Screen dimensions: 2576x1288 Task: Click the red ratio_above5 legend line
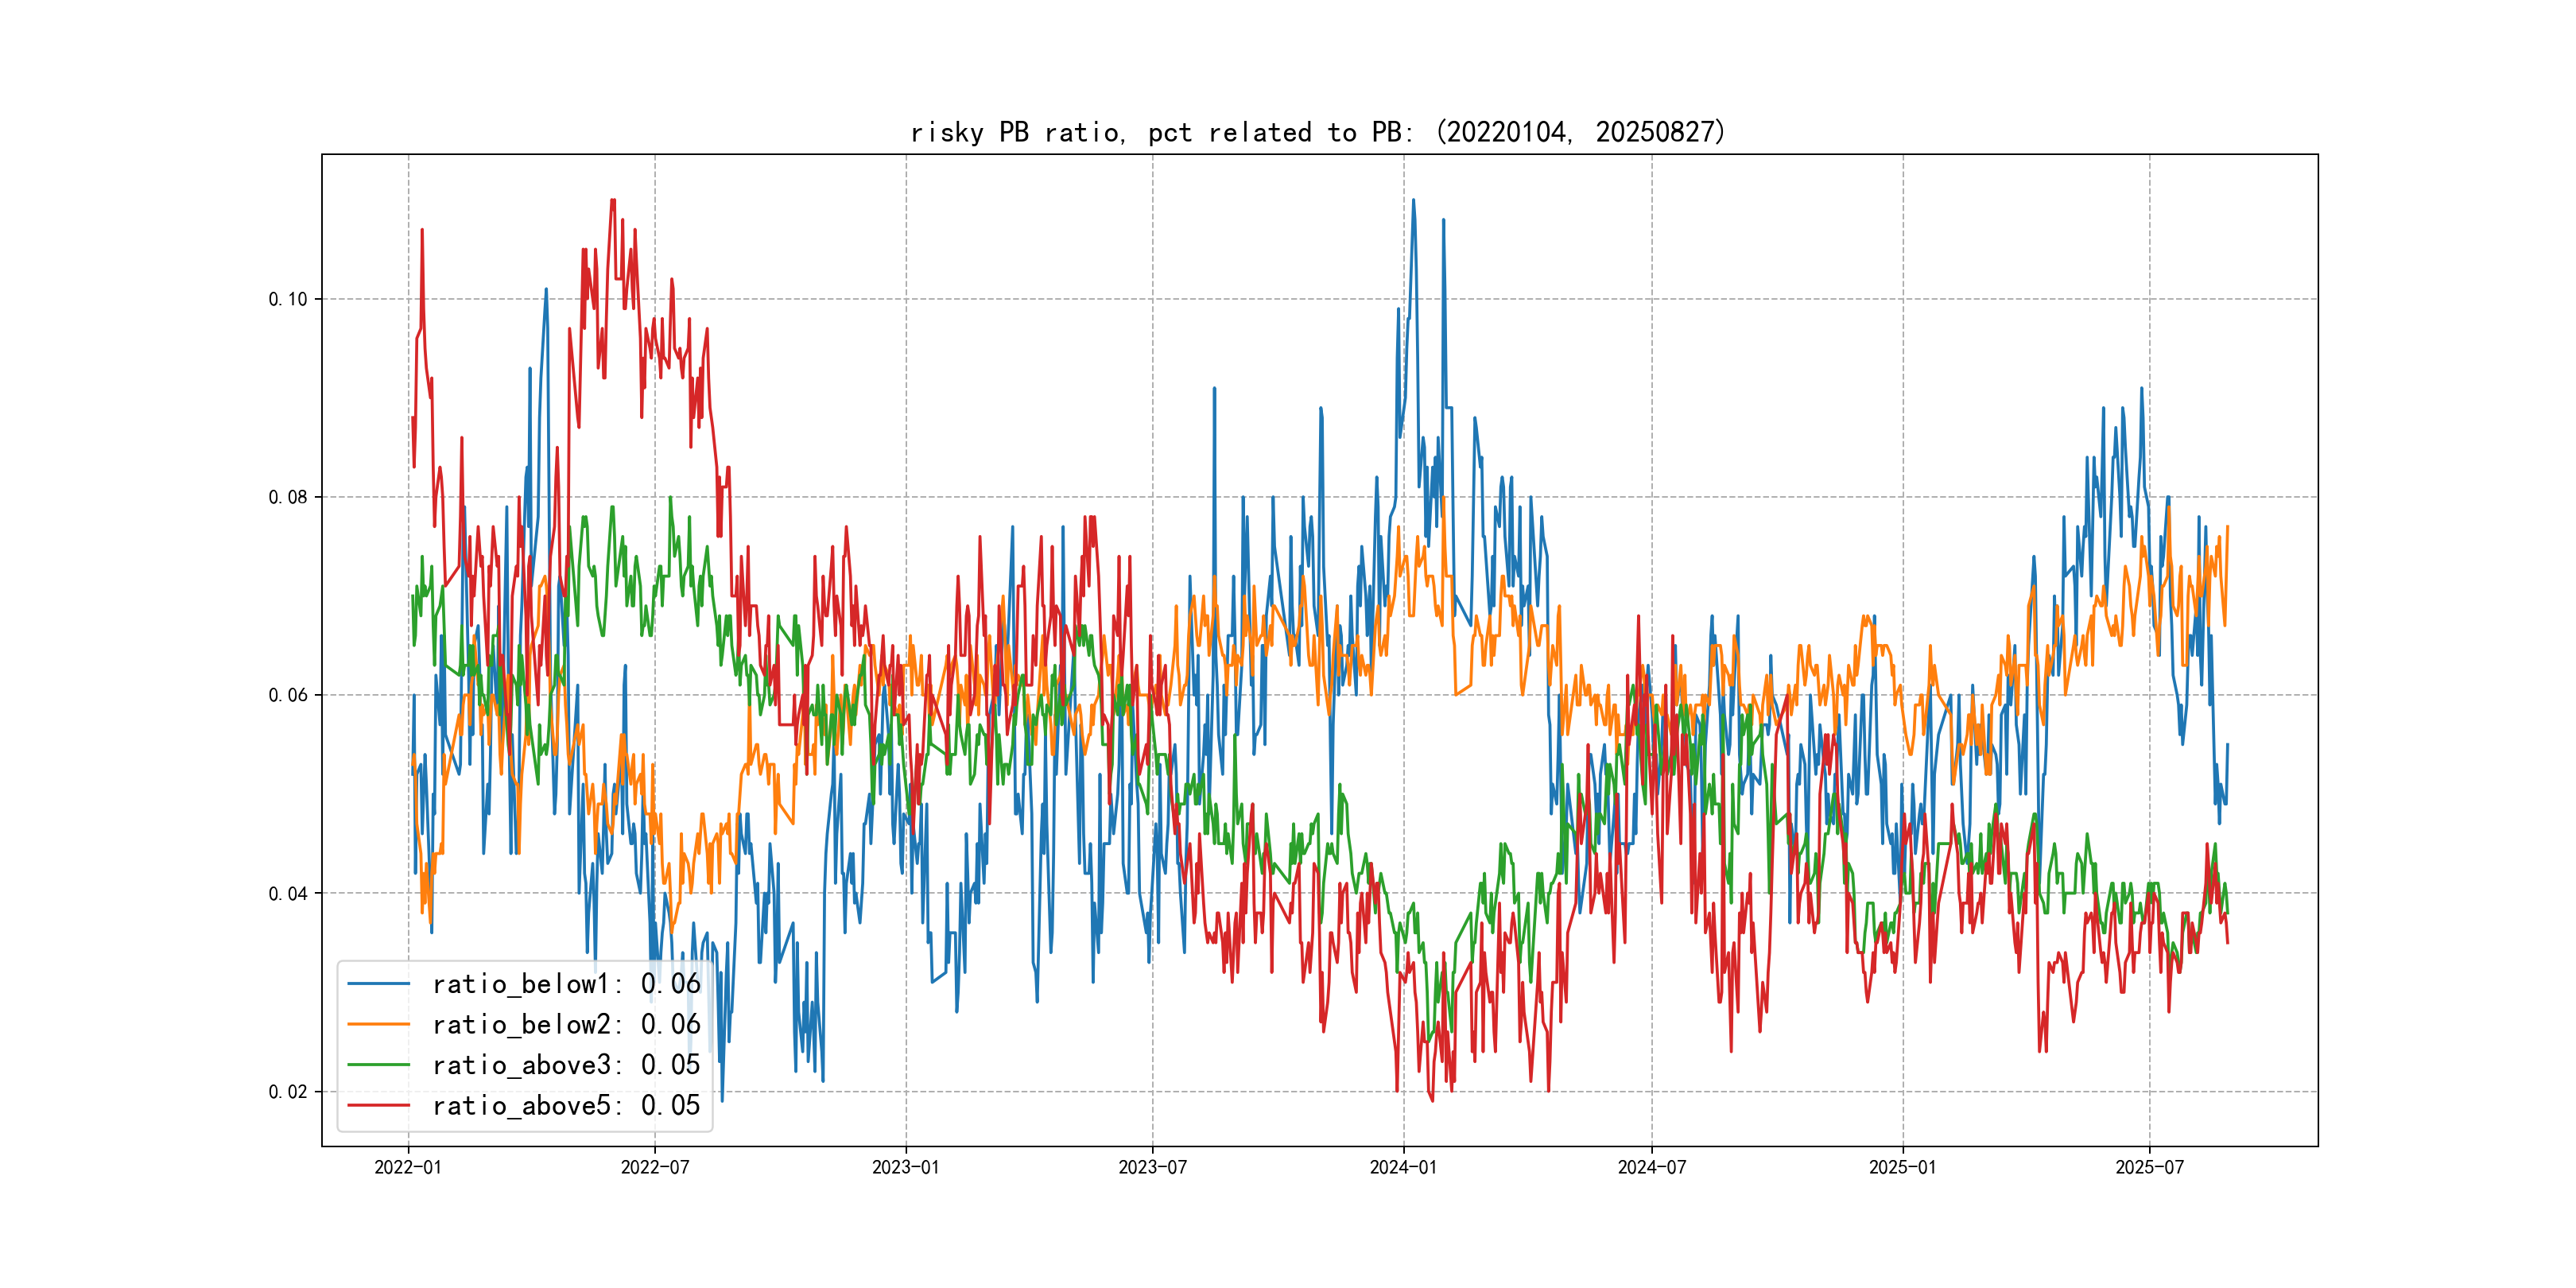tap(378, 1105)
